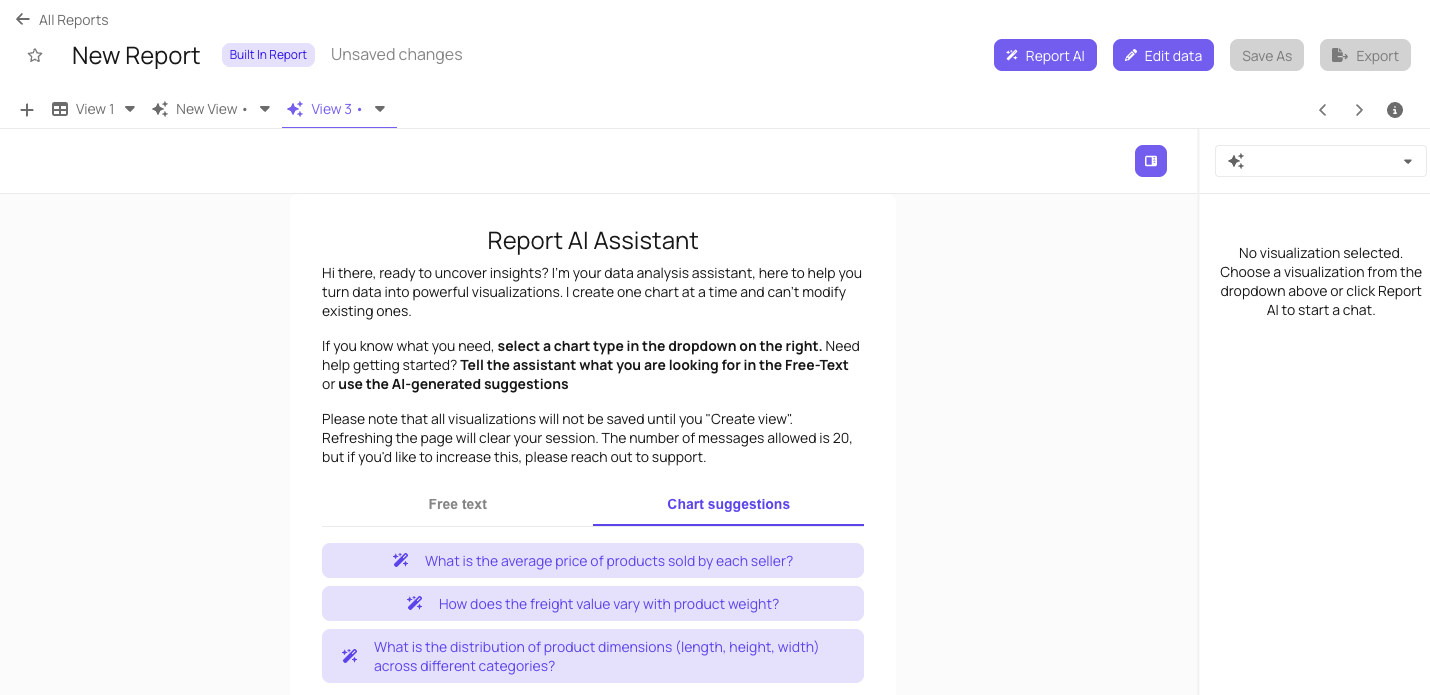Click the Edit data pencil icon
Screen dimensions: 1430x695
tap(1133, 55)
